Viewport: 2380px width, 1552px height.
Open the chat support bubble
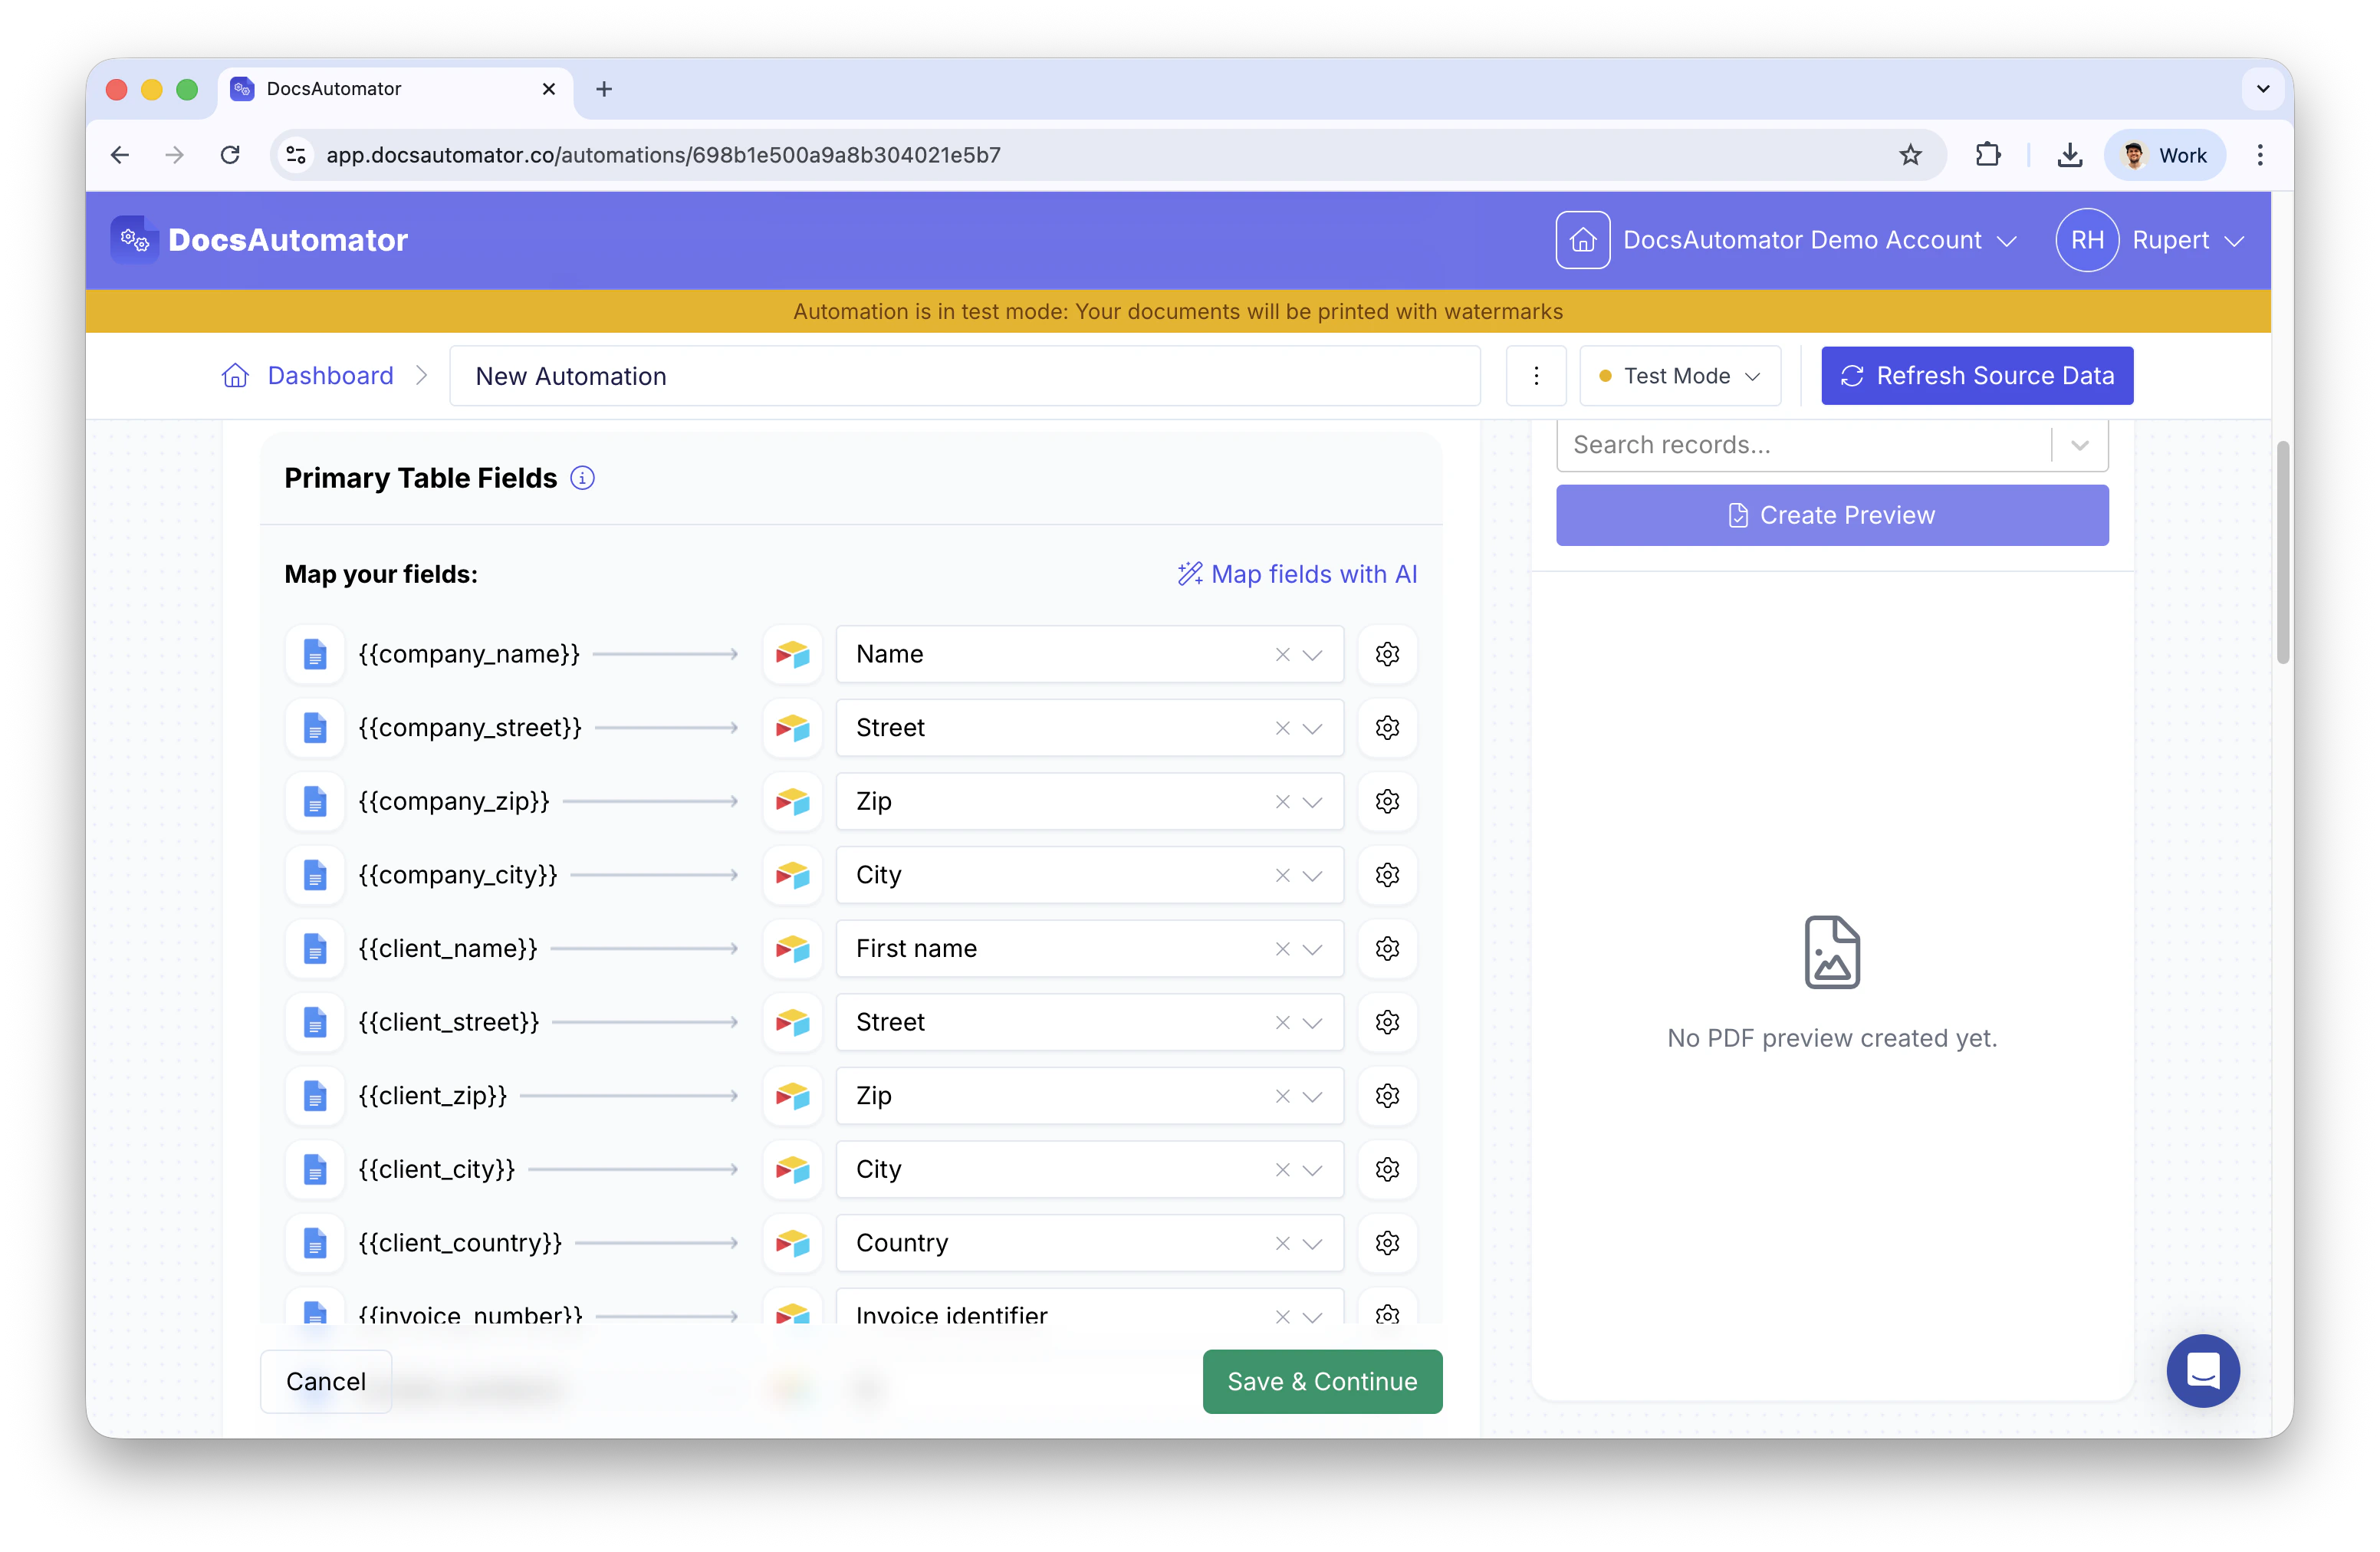(2203, 1370)
